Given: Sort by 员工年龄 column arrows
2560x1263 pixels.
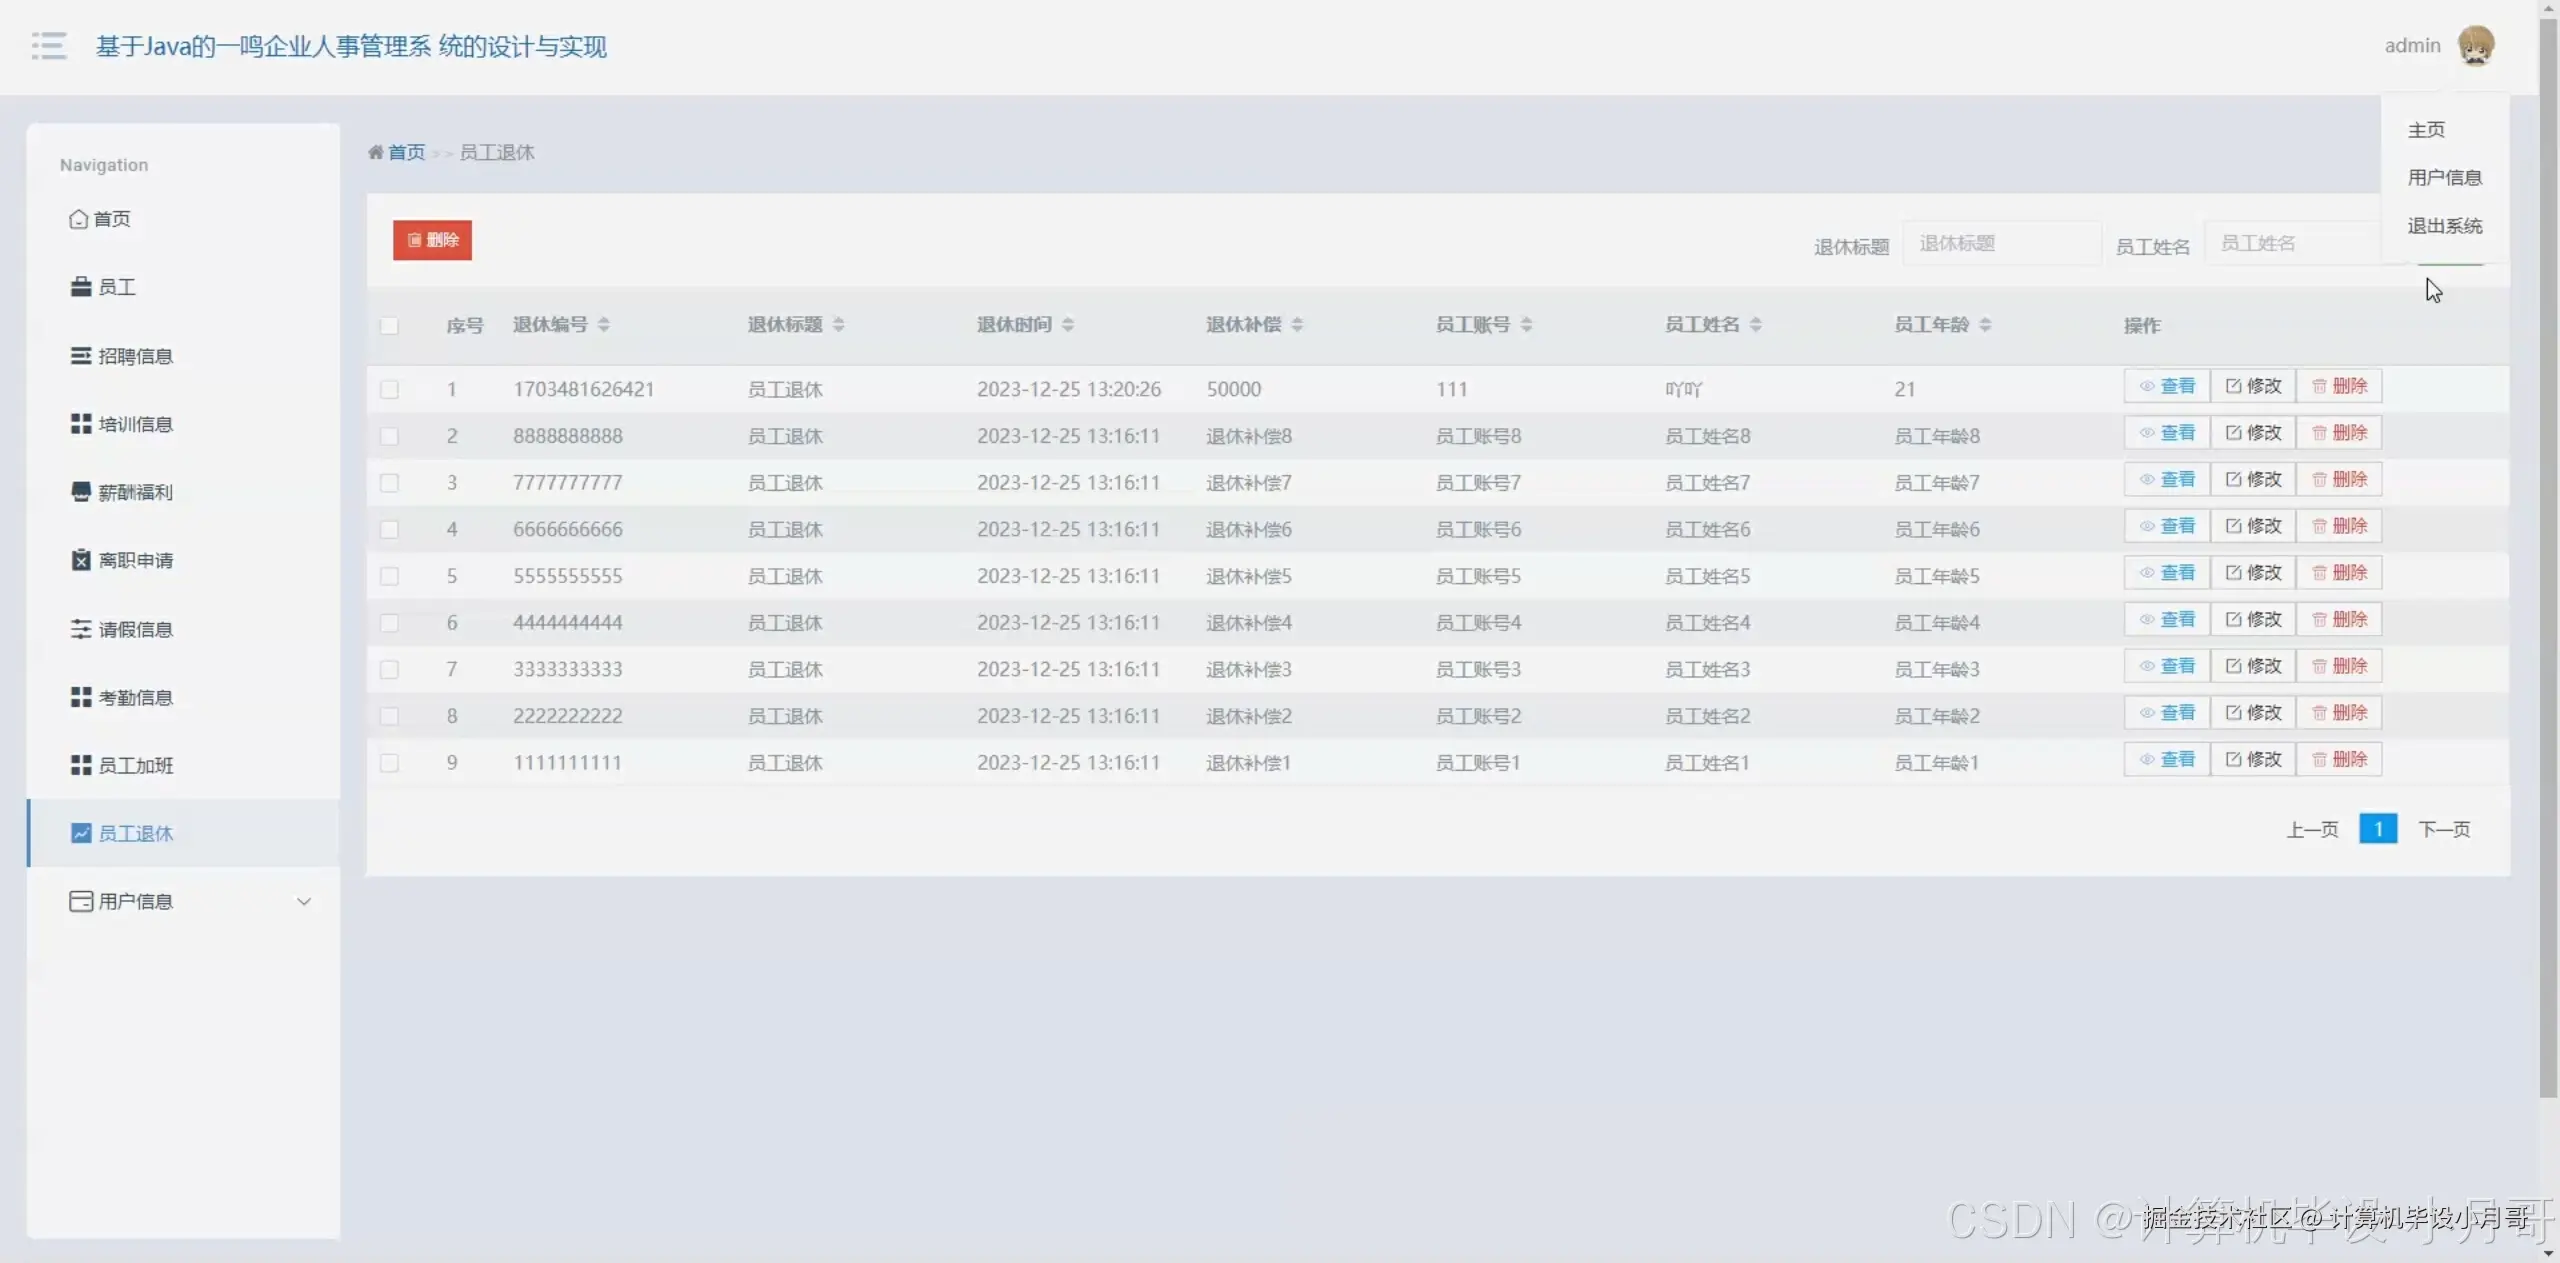Looking at the screenshot, I should pyautogui.click(x=1985, y=325).
